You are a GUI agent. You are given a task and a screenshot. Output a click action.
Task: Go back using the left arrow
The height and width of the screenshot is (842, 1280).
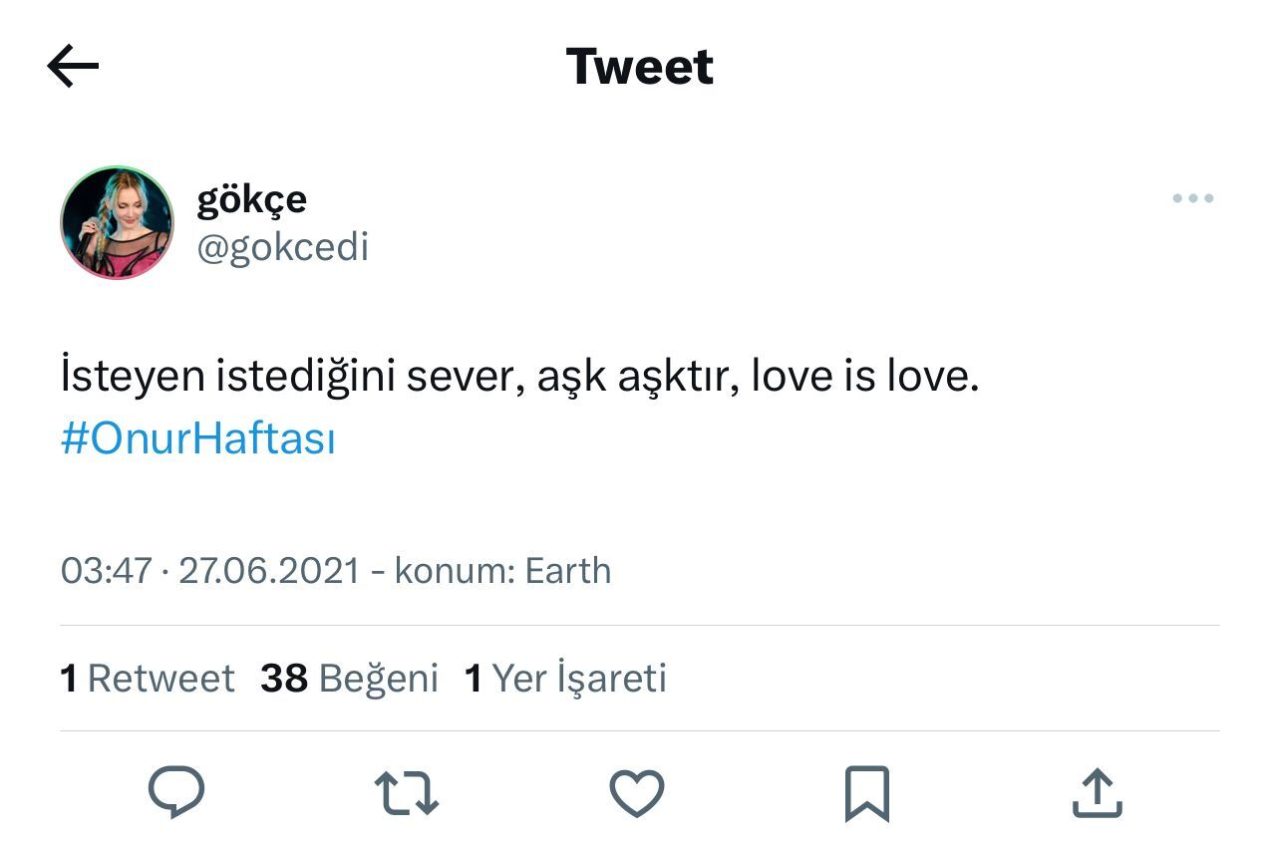(x=73, y=67)
